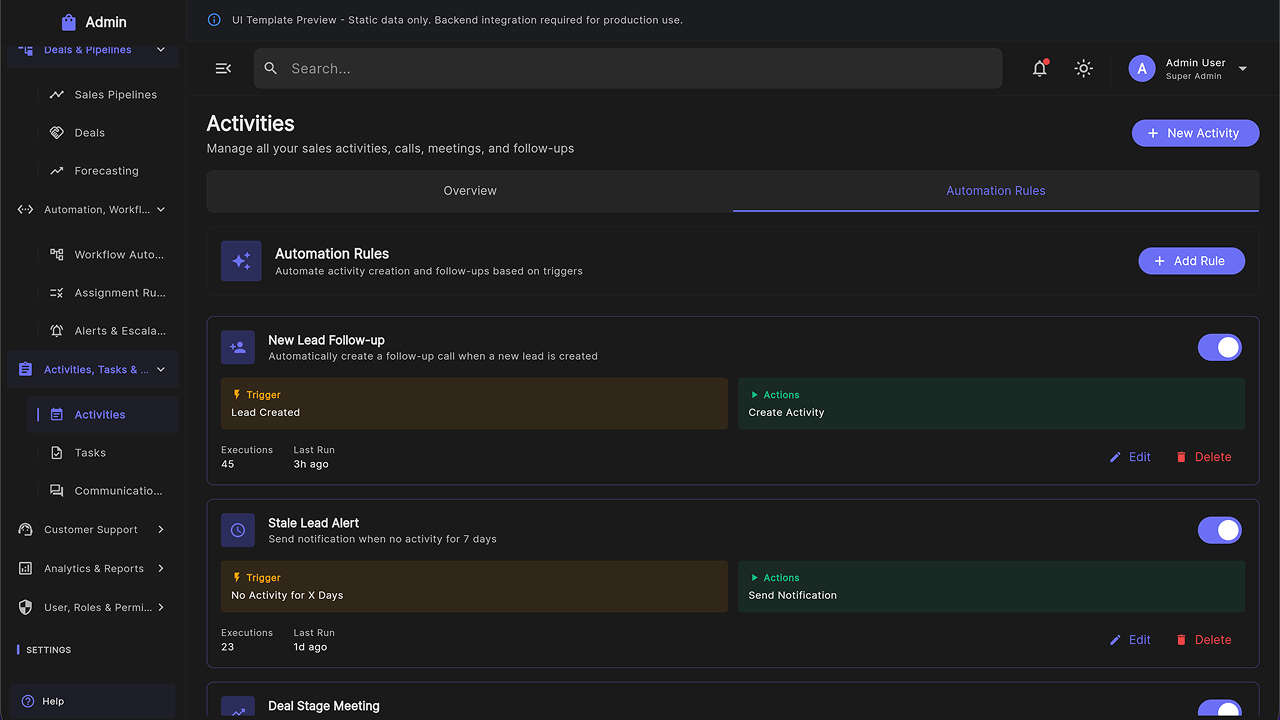Click the Add Rule button
Image resolution: width=1280 pixels, height=720 pixels.
click(1191, 261)
